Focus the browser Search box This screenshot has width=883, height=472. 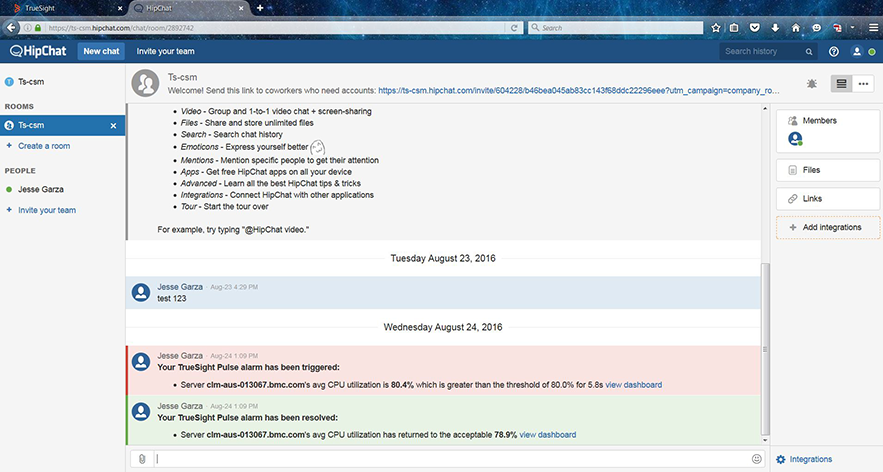click(x=615, y=28)
